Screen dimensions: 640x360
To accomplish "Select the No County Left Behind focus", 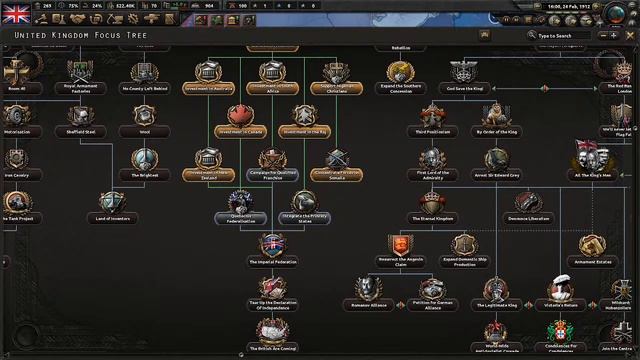I will point(144,78).
